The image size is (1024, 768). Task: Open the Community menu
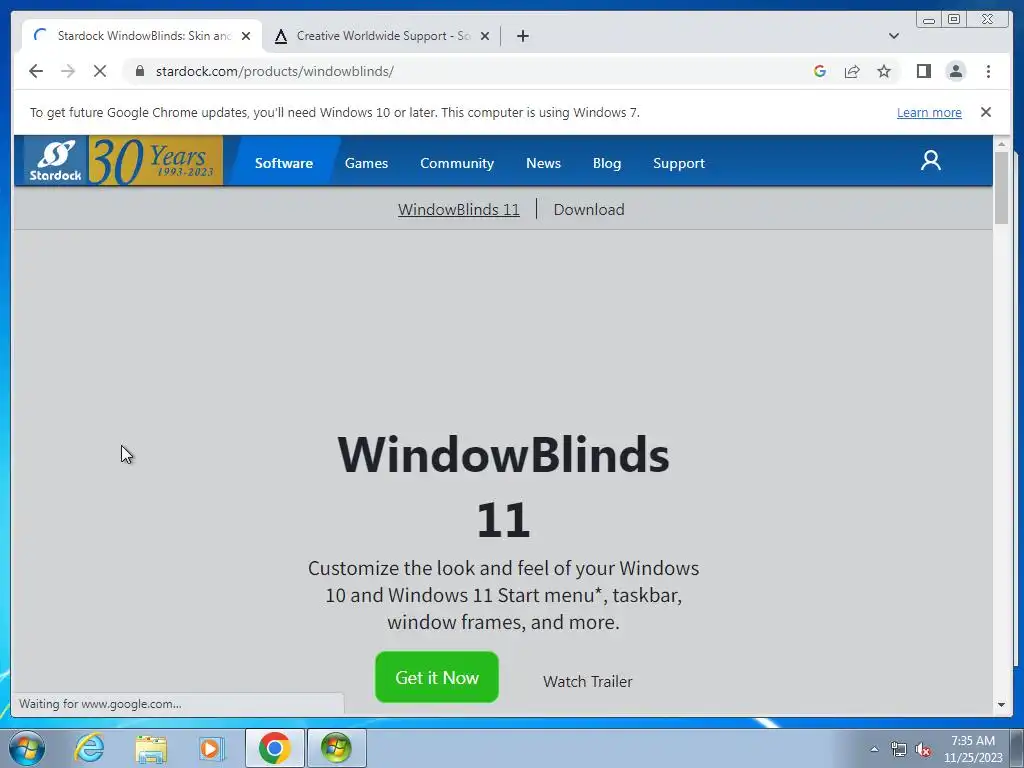(x=456, y=163)
